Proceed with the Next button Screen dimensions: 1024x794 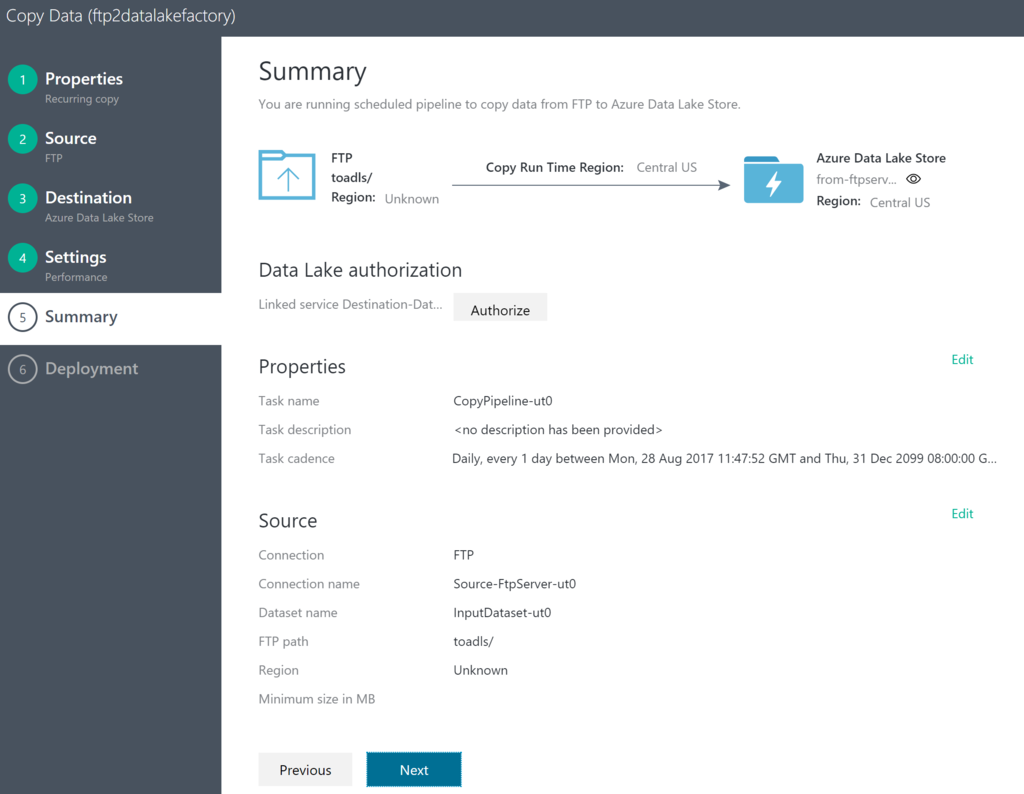click(413, 769)
